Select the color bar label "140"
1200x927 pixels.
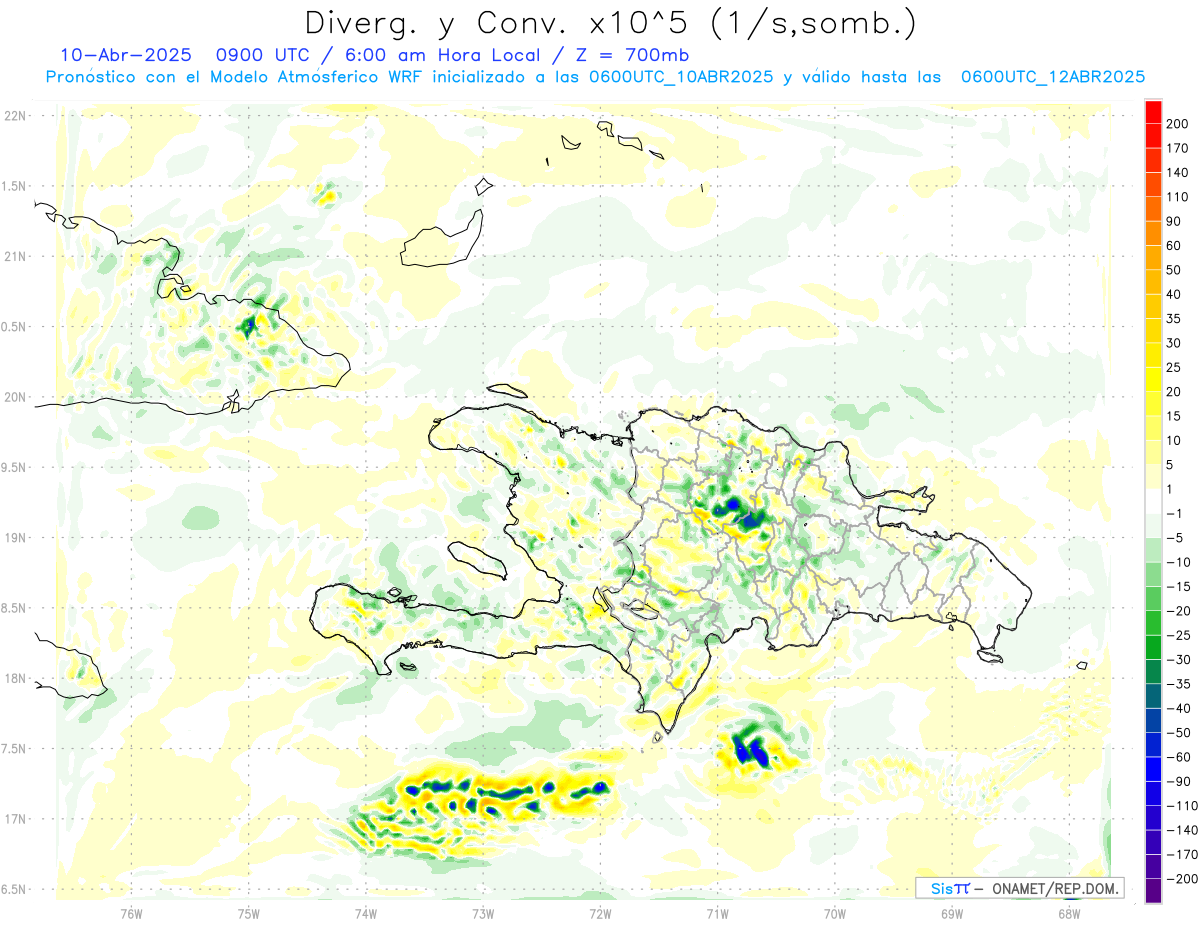tap(1178, 173)
